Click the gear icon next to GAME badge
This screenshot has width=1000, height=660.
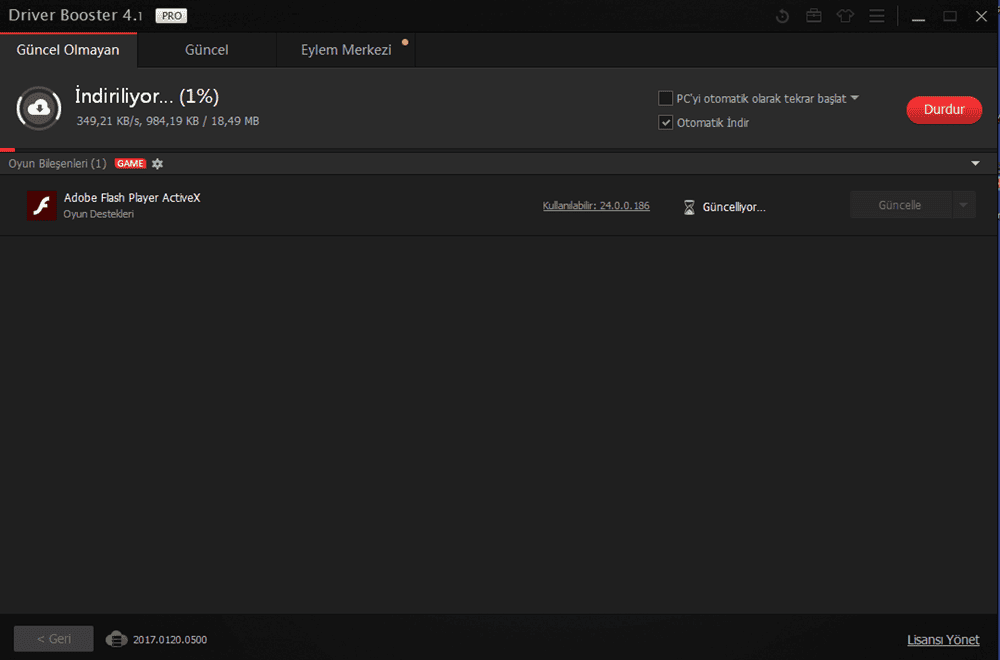(157, 163)
